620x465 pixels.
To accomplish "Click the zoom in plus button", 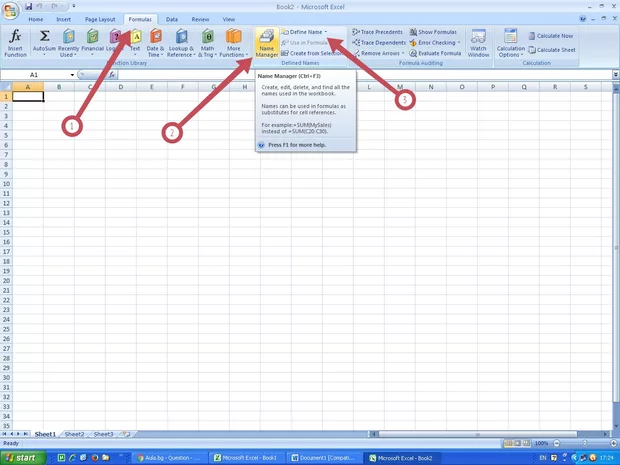I will pyautogui.click(x=613, y=443).
